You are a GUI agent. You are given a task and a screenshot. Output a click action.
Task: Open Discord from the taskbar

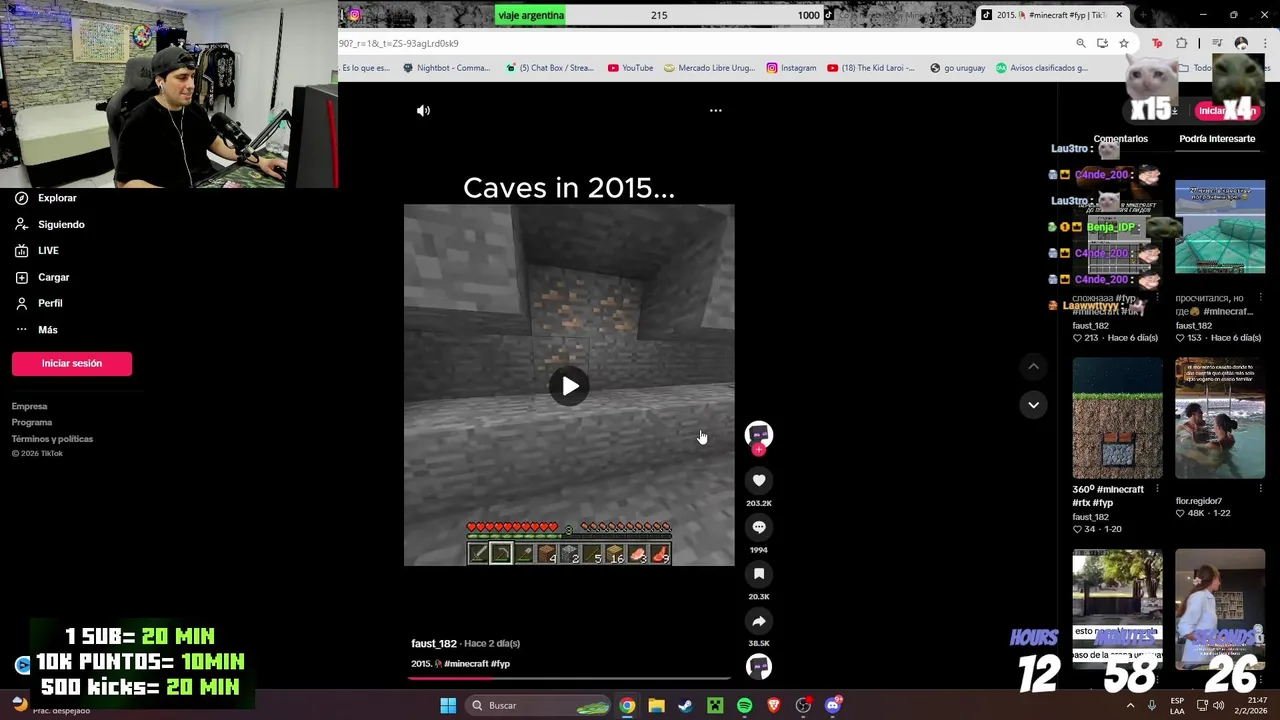tap(833, 706)
